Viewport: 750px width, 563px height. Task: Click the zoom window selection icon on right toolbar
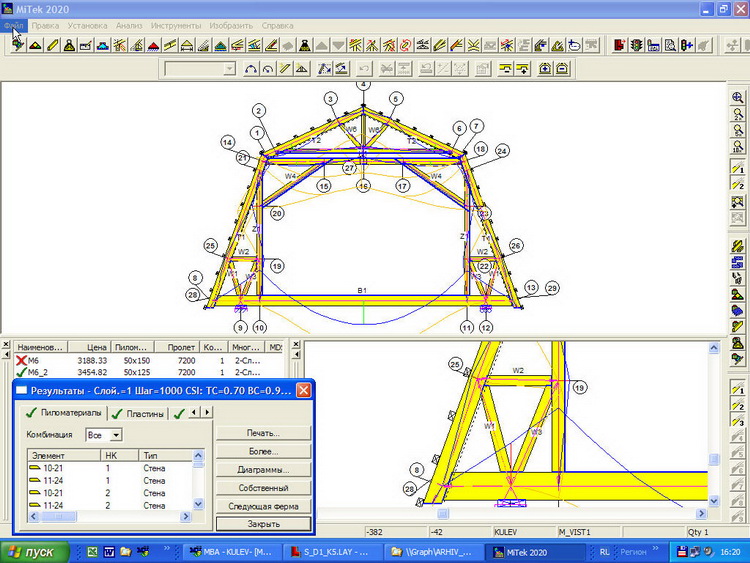click(737, 202)
